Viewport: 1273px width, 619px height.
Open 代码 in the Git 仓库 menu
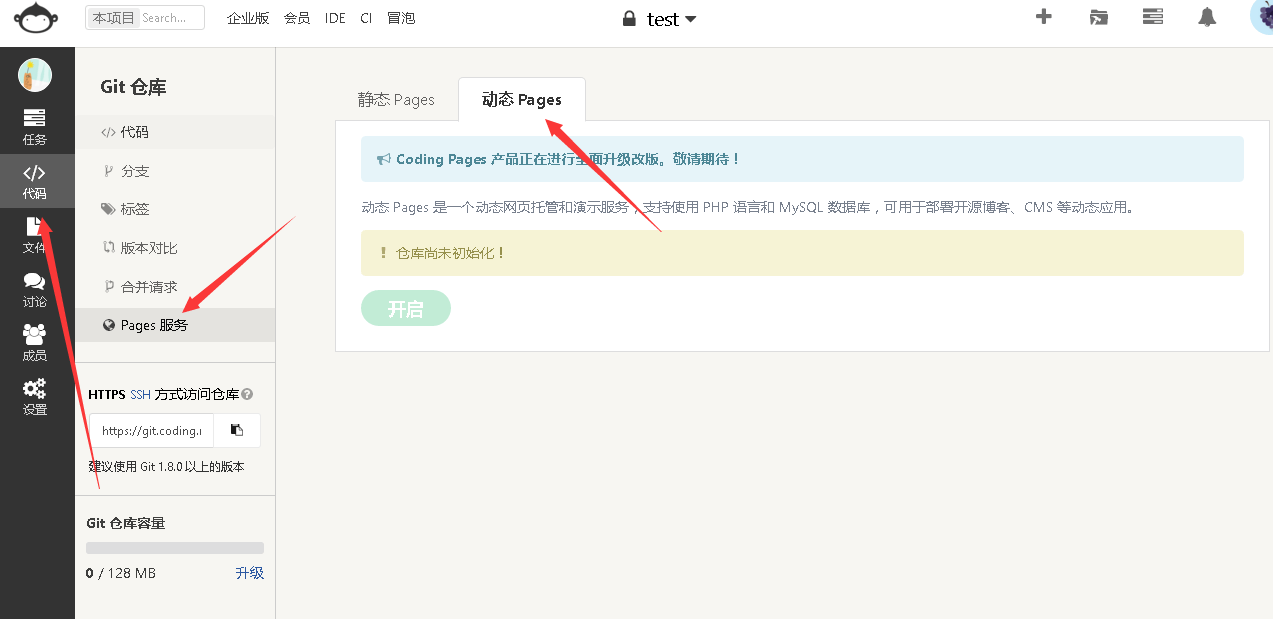coord(175,132)
